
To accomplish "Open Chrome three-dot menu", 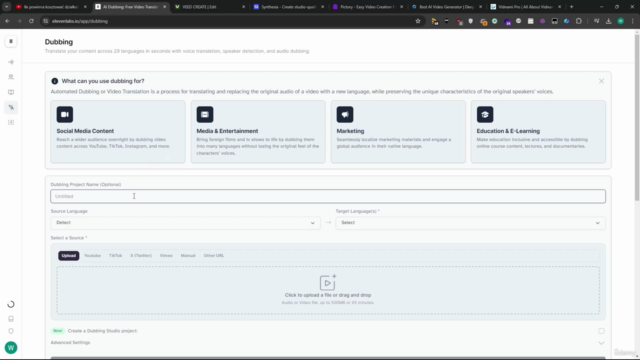I will (x=633, y=21).
